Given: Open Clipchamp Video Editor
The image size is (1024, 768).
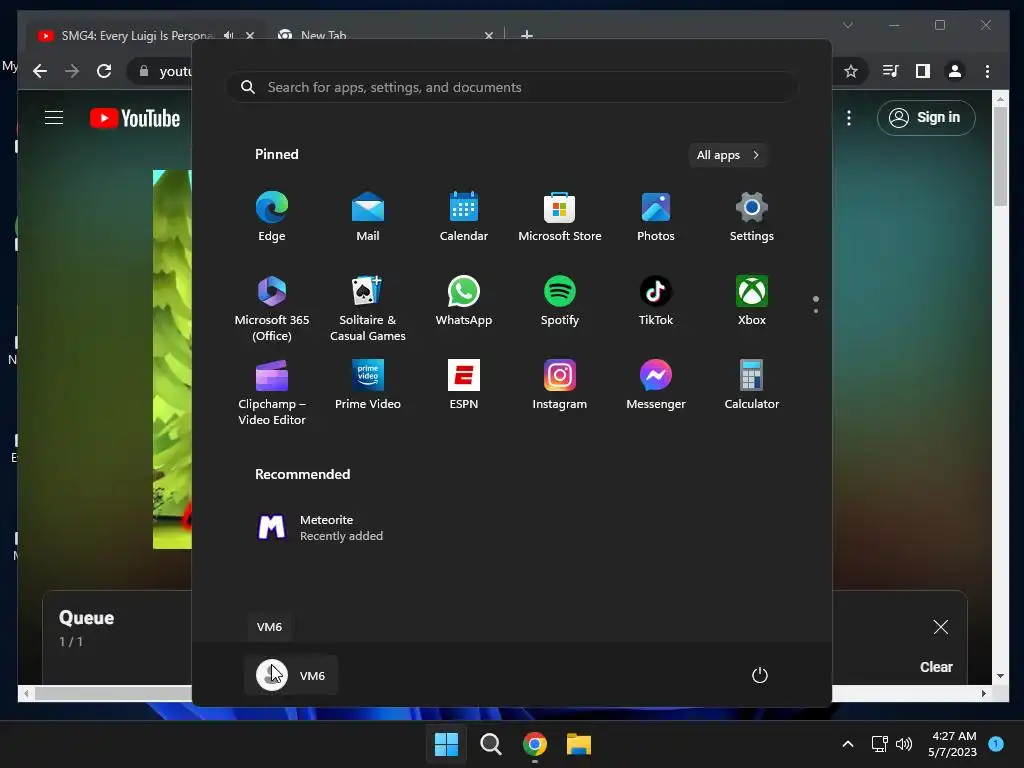Looking at the screenshot, I should [x=272, y=392].
